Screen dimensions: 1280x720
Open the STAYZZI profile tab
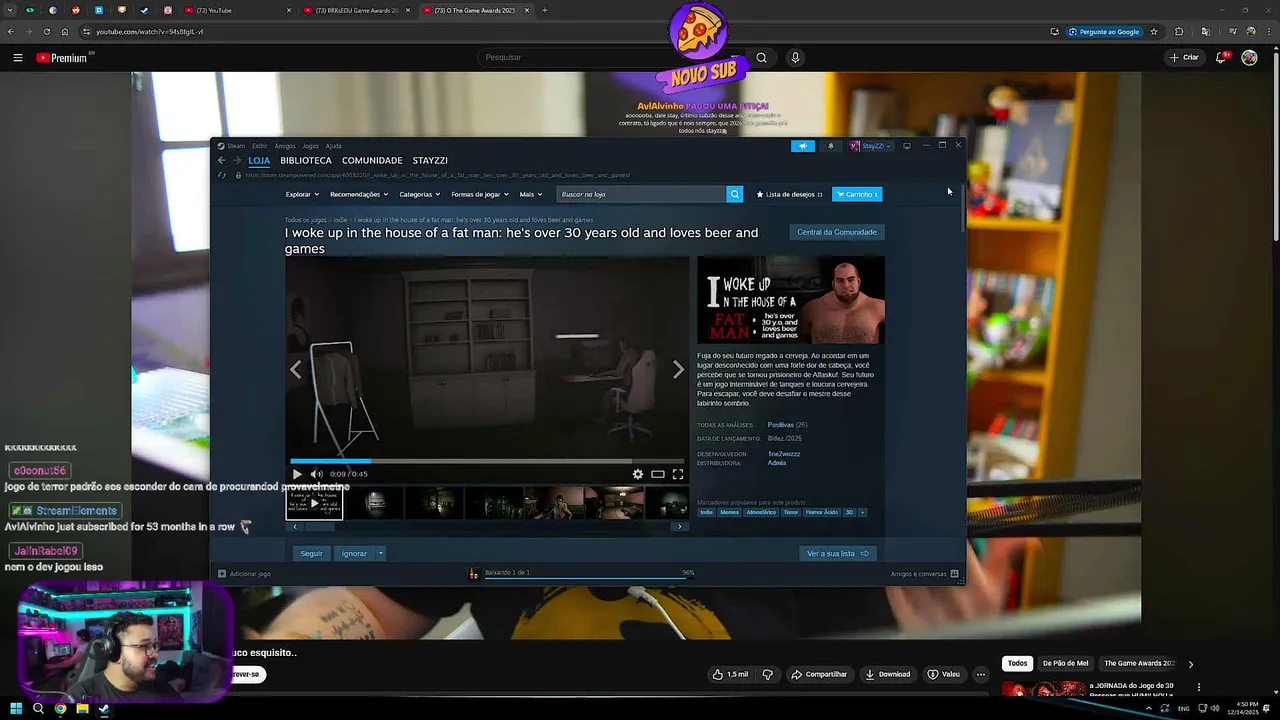tap(430, 160)
